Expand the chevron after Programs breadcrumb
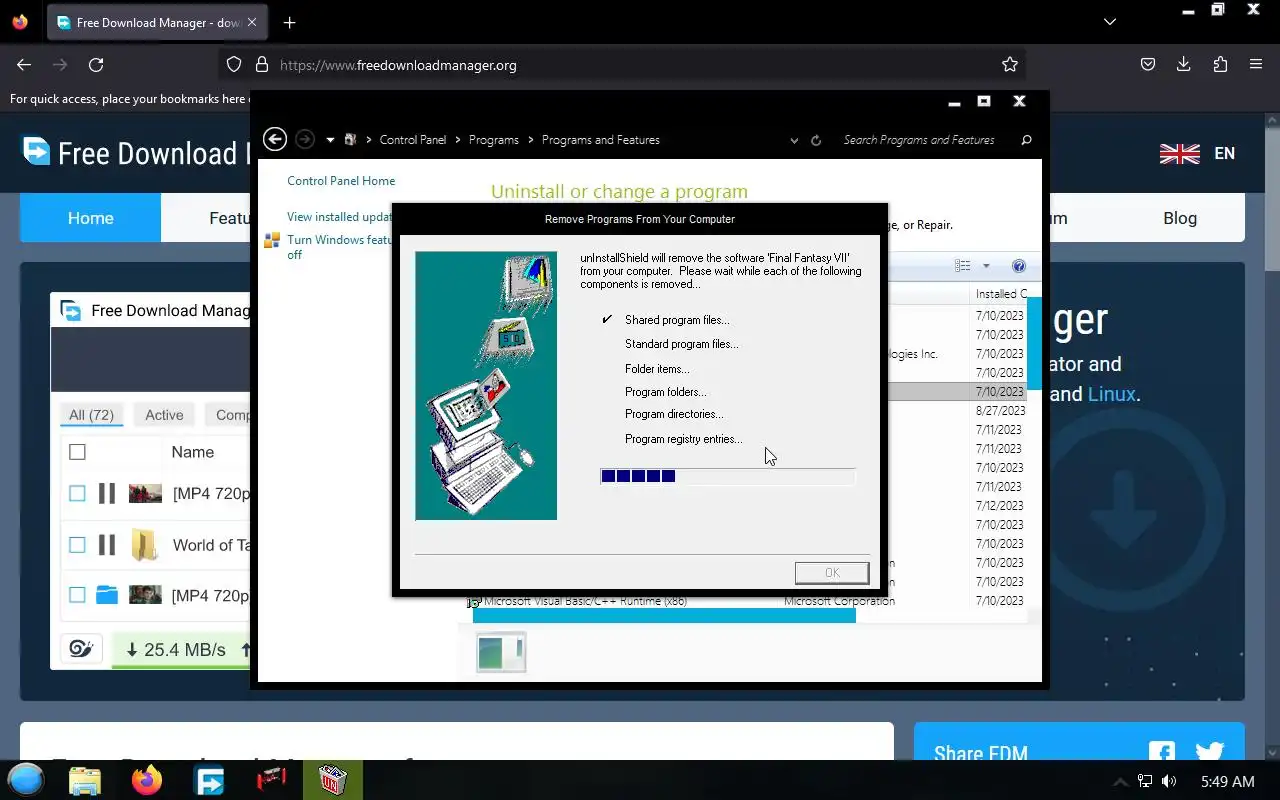Image resolution: width=1280 pixels, height=800 pixels. pyautogui.click(x=530, y=140)
